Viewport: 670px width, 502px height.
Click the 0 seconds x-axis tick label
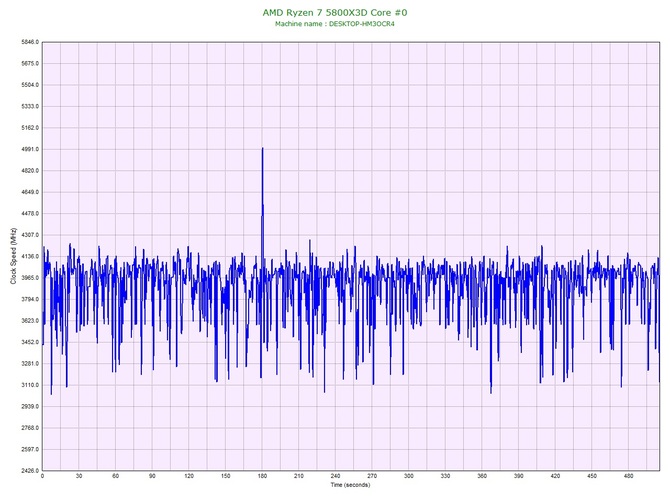[x=42, y=476]
